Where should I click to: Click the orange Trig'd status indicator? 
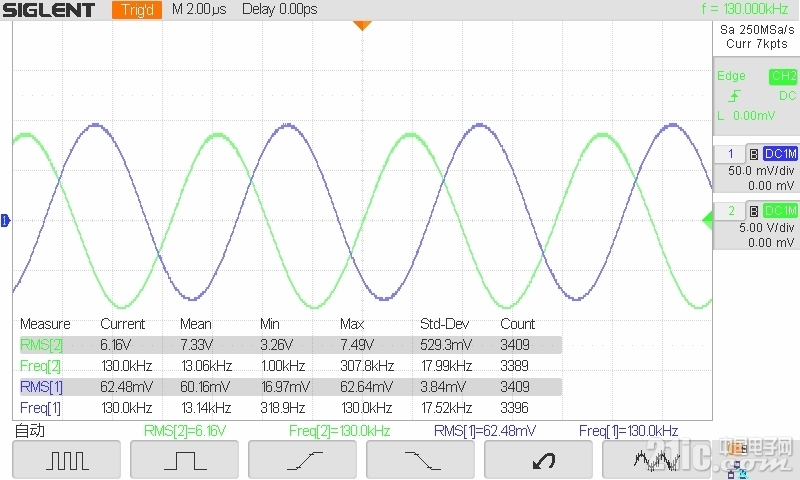click(x=137, y=10)
